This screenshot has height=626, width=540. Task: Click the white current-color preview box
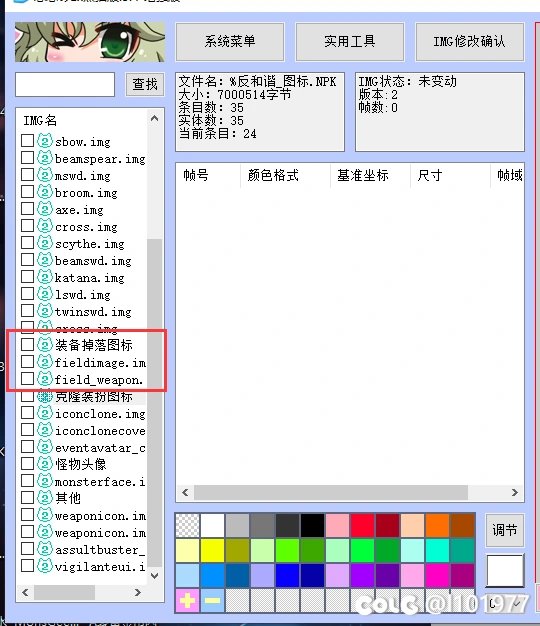pos(504,571)
